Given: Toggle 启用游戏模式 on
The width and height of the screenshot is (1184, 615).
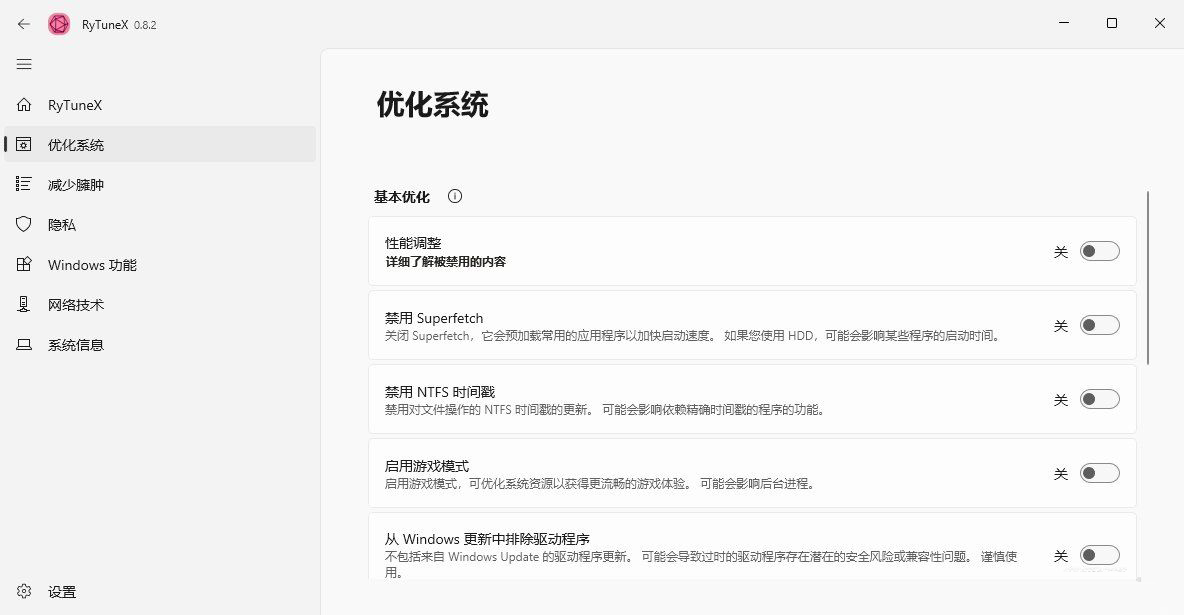Looking at the screenshot, I should coord(1099,473).
